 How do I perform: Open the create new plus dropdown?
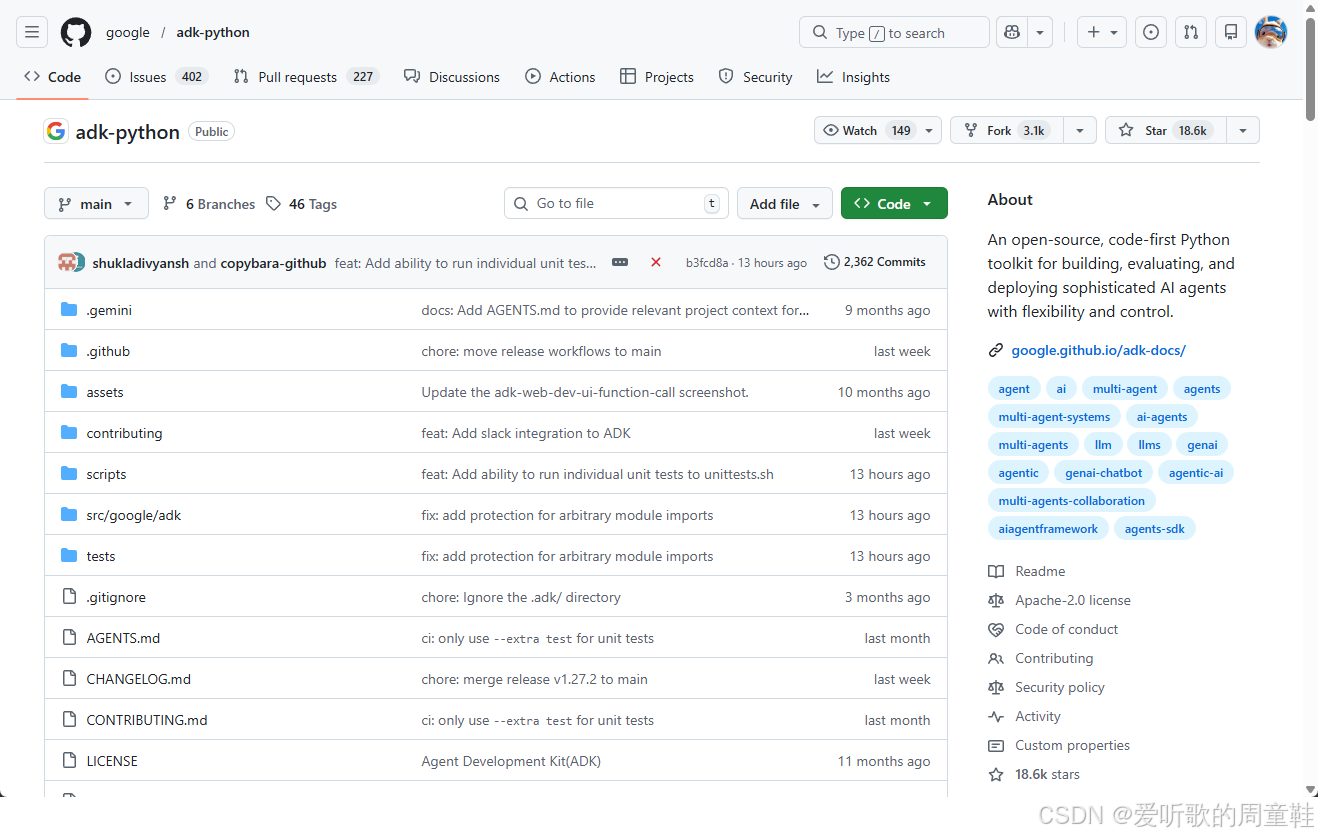(1102, 32)
